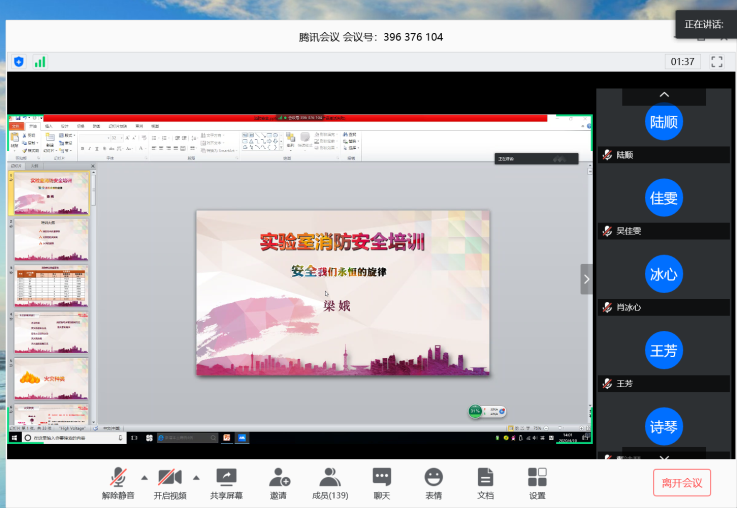Expand video options arrow beside 开启视频
This screenshot has height=508, width=737.
click(196, 477)
